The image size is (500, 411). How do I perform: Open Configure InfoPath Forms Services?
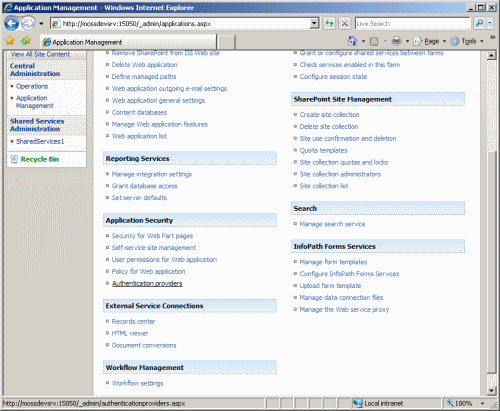[x=349, y=274]
